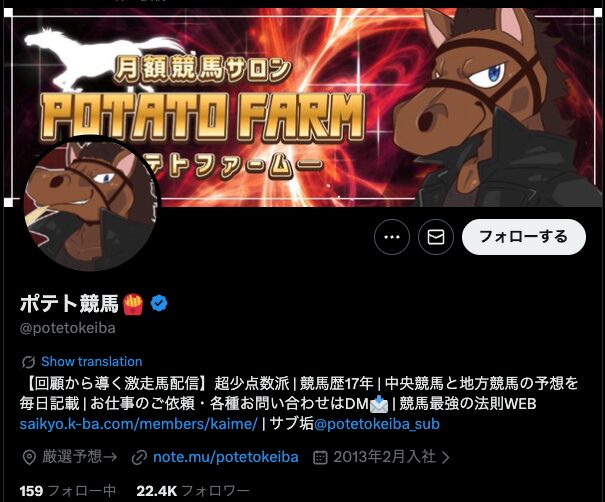Screen dimensions: 605x502
Task: Click the calendar icon by join date
Action: (320, 458)
